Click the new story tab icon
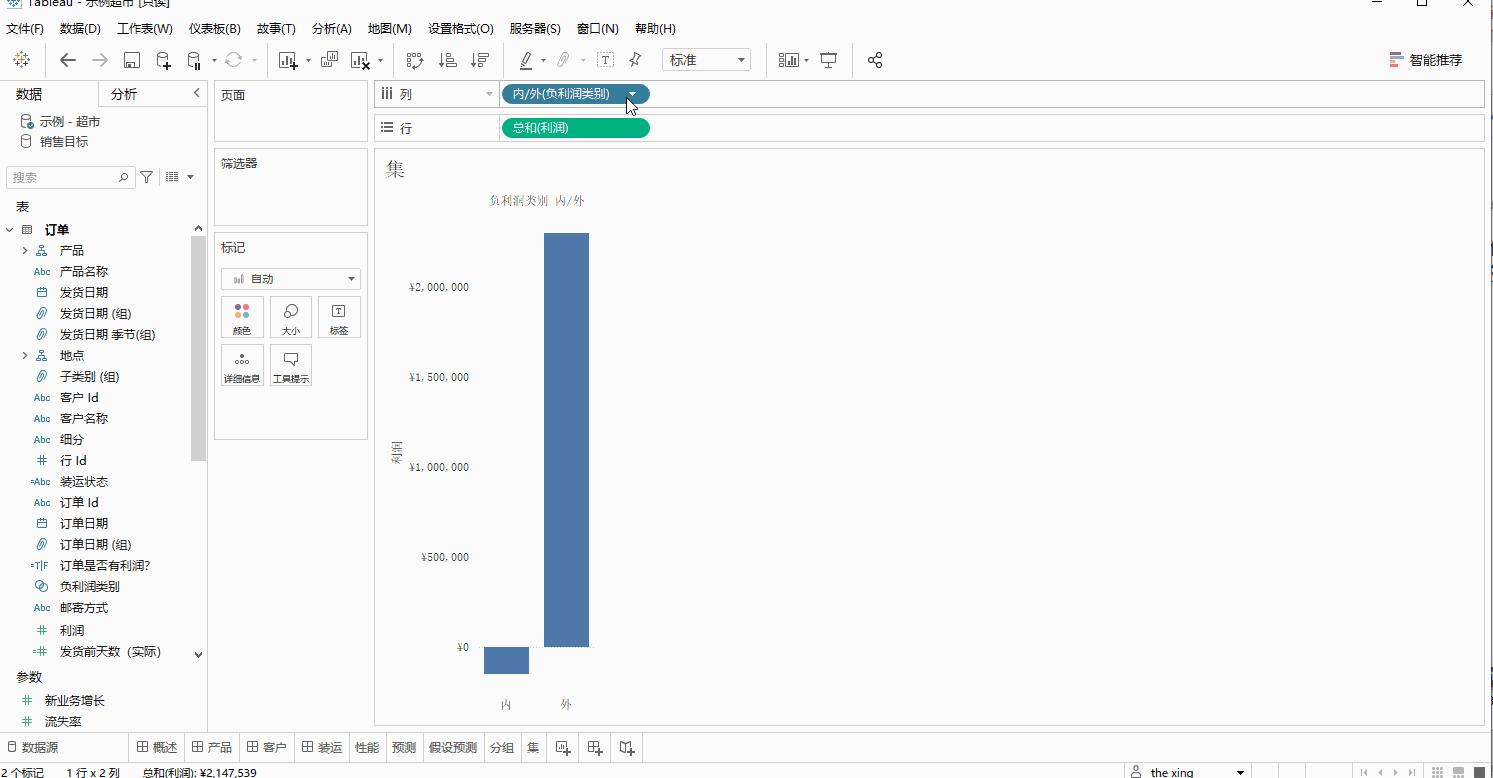 627,747
